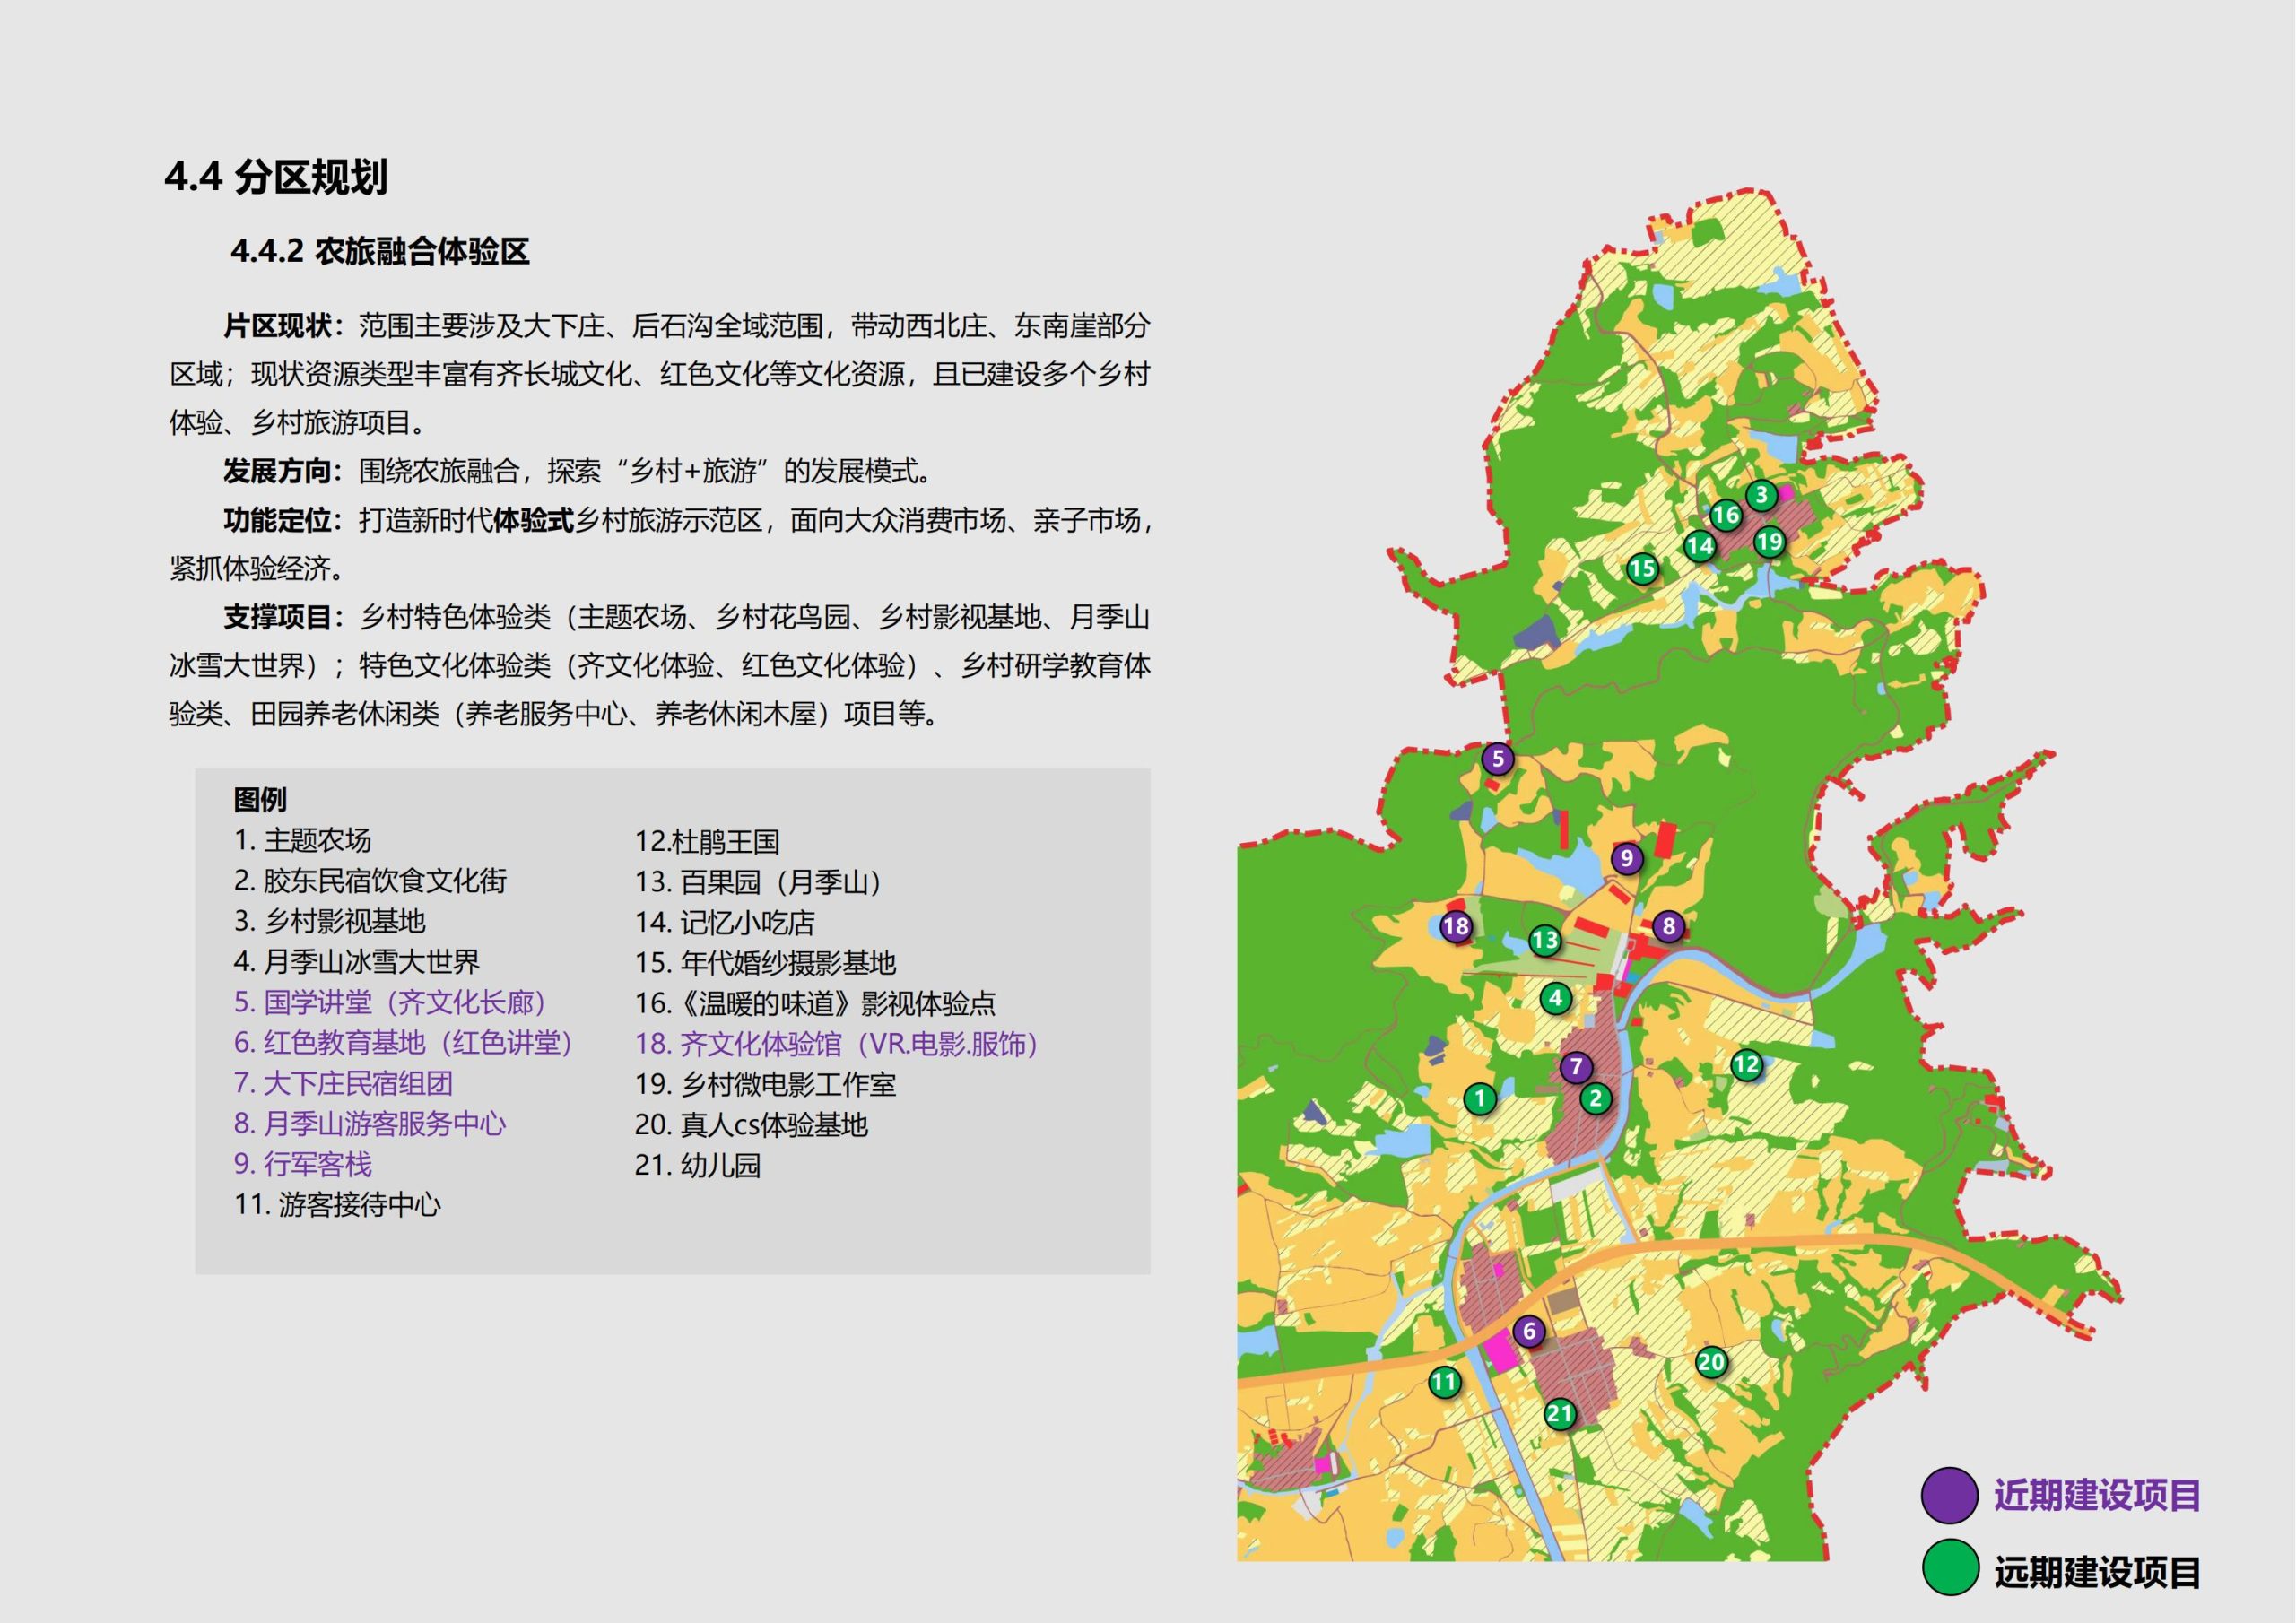Click the large purple 近期建设项目 legend circle
Viewport: 2296px width, 1623px height.
[x=1949, y=1496]
